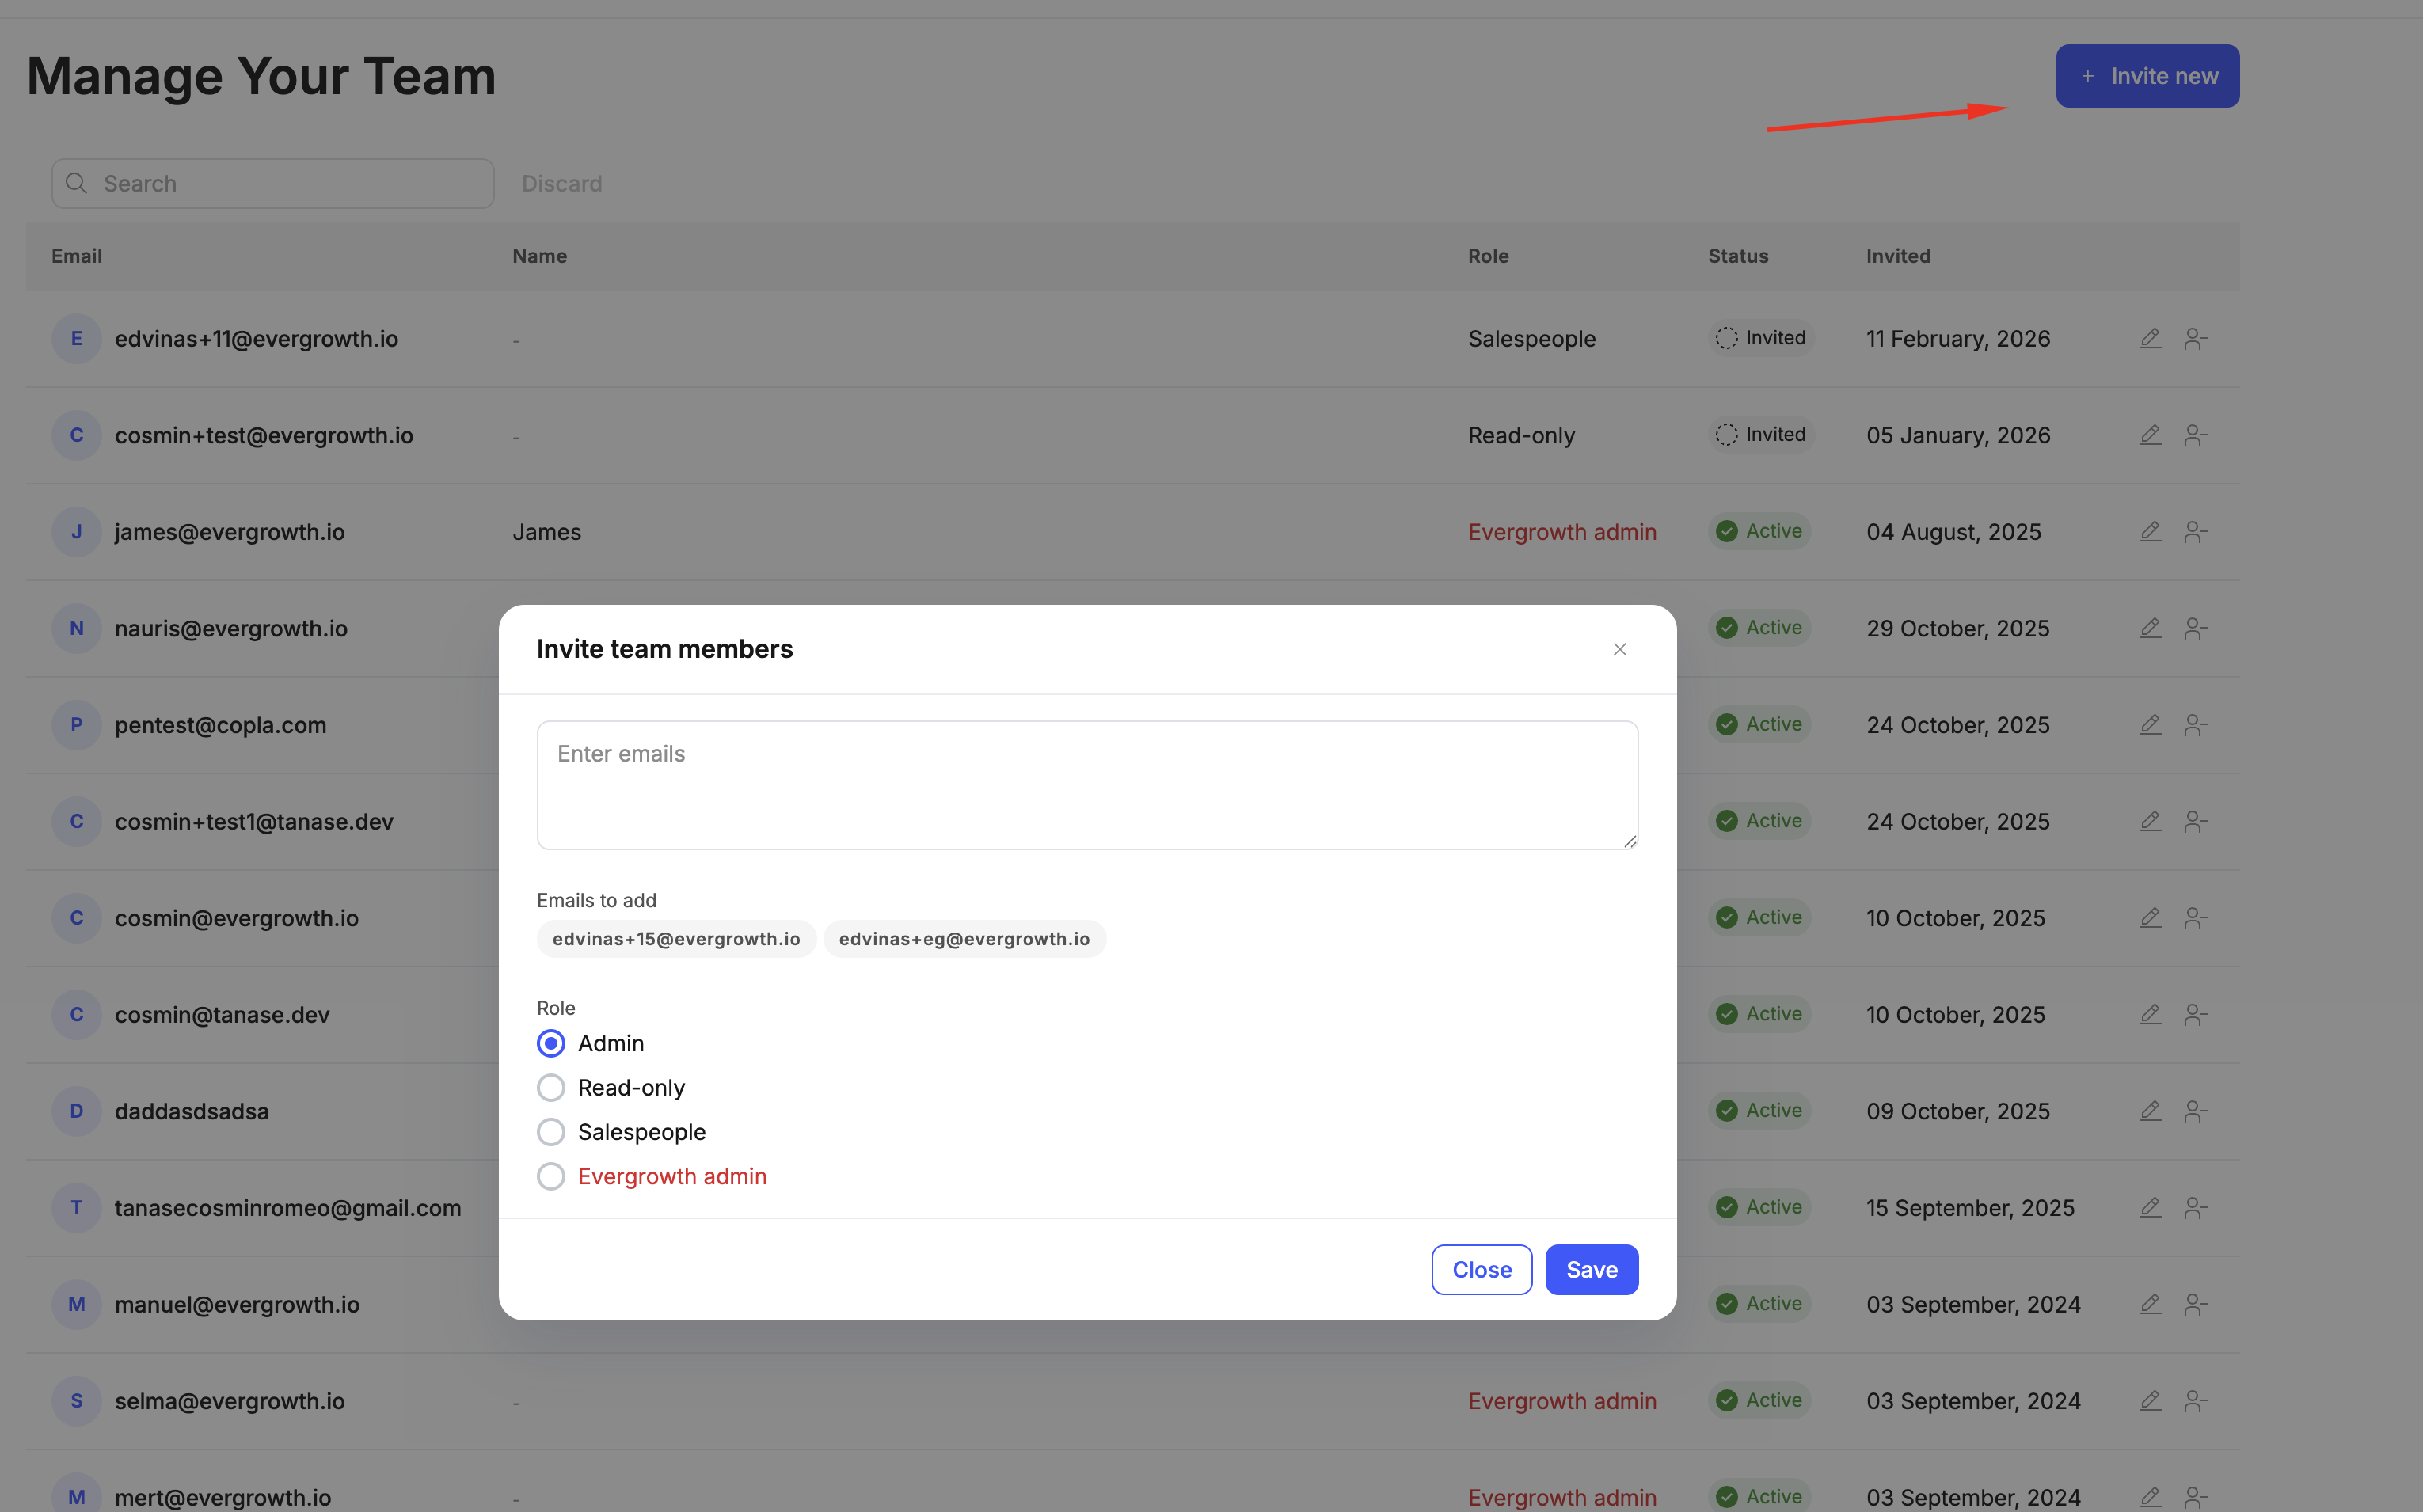Click the edvinas+eg@evergrowth.io email chip
Image resolution: width=2423 pixels, height=1512 pixels.
pos(963,938)
